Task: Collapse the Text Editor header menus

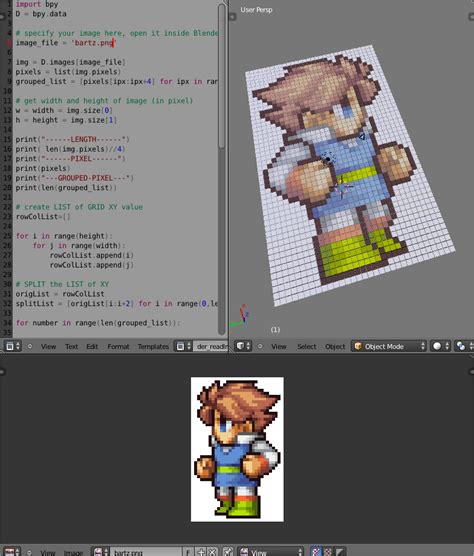Action: point(30,346)
